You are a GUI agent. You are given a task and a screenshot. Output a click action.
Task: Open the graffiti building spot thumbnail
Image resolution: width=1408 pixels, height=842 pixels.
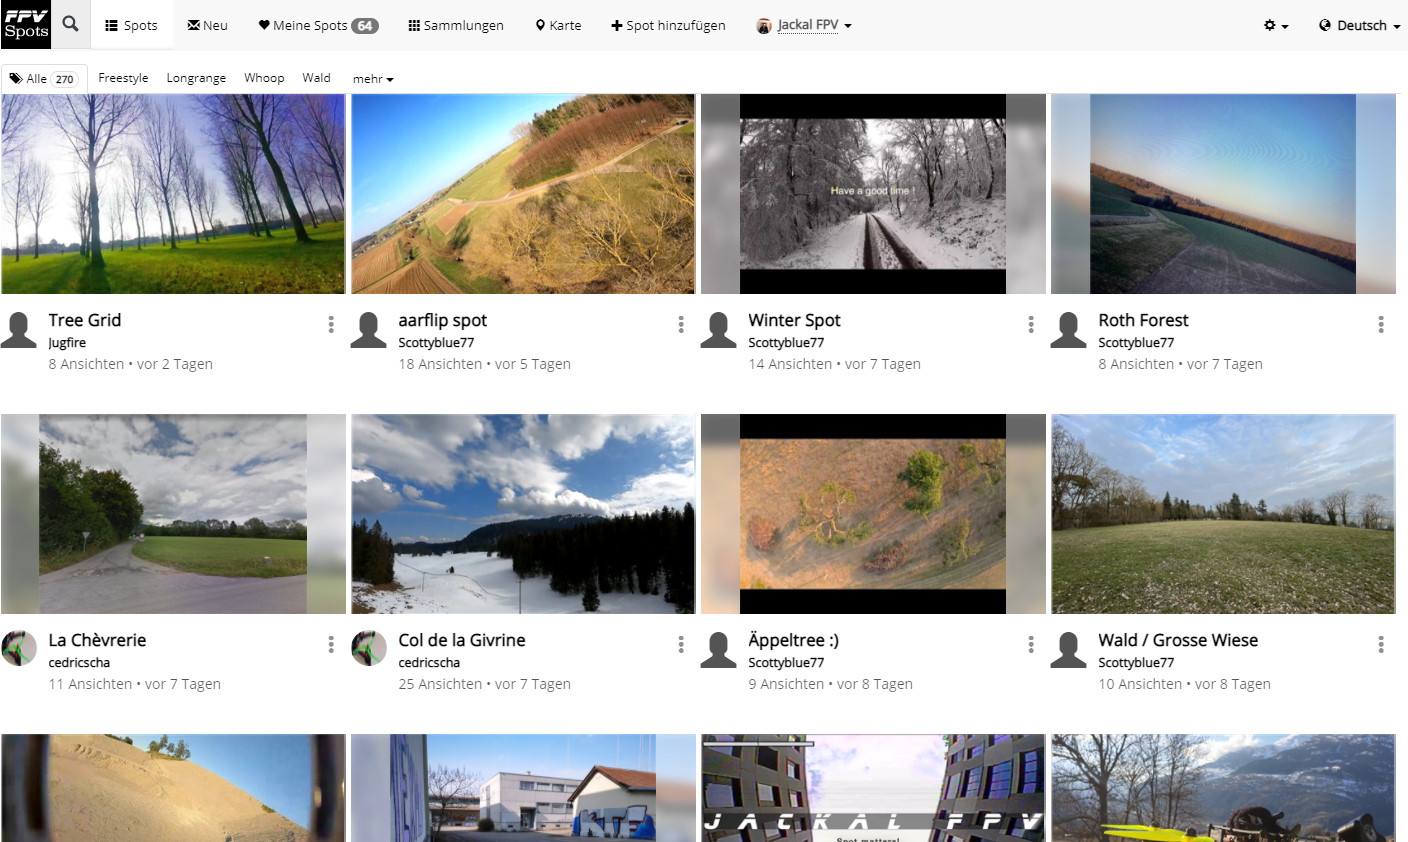523,788
